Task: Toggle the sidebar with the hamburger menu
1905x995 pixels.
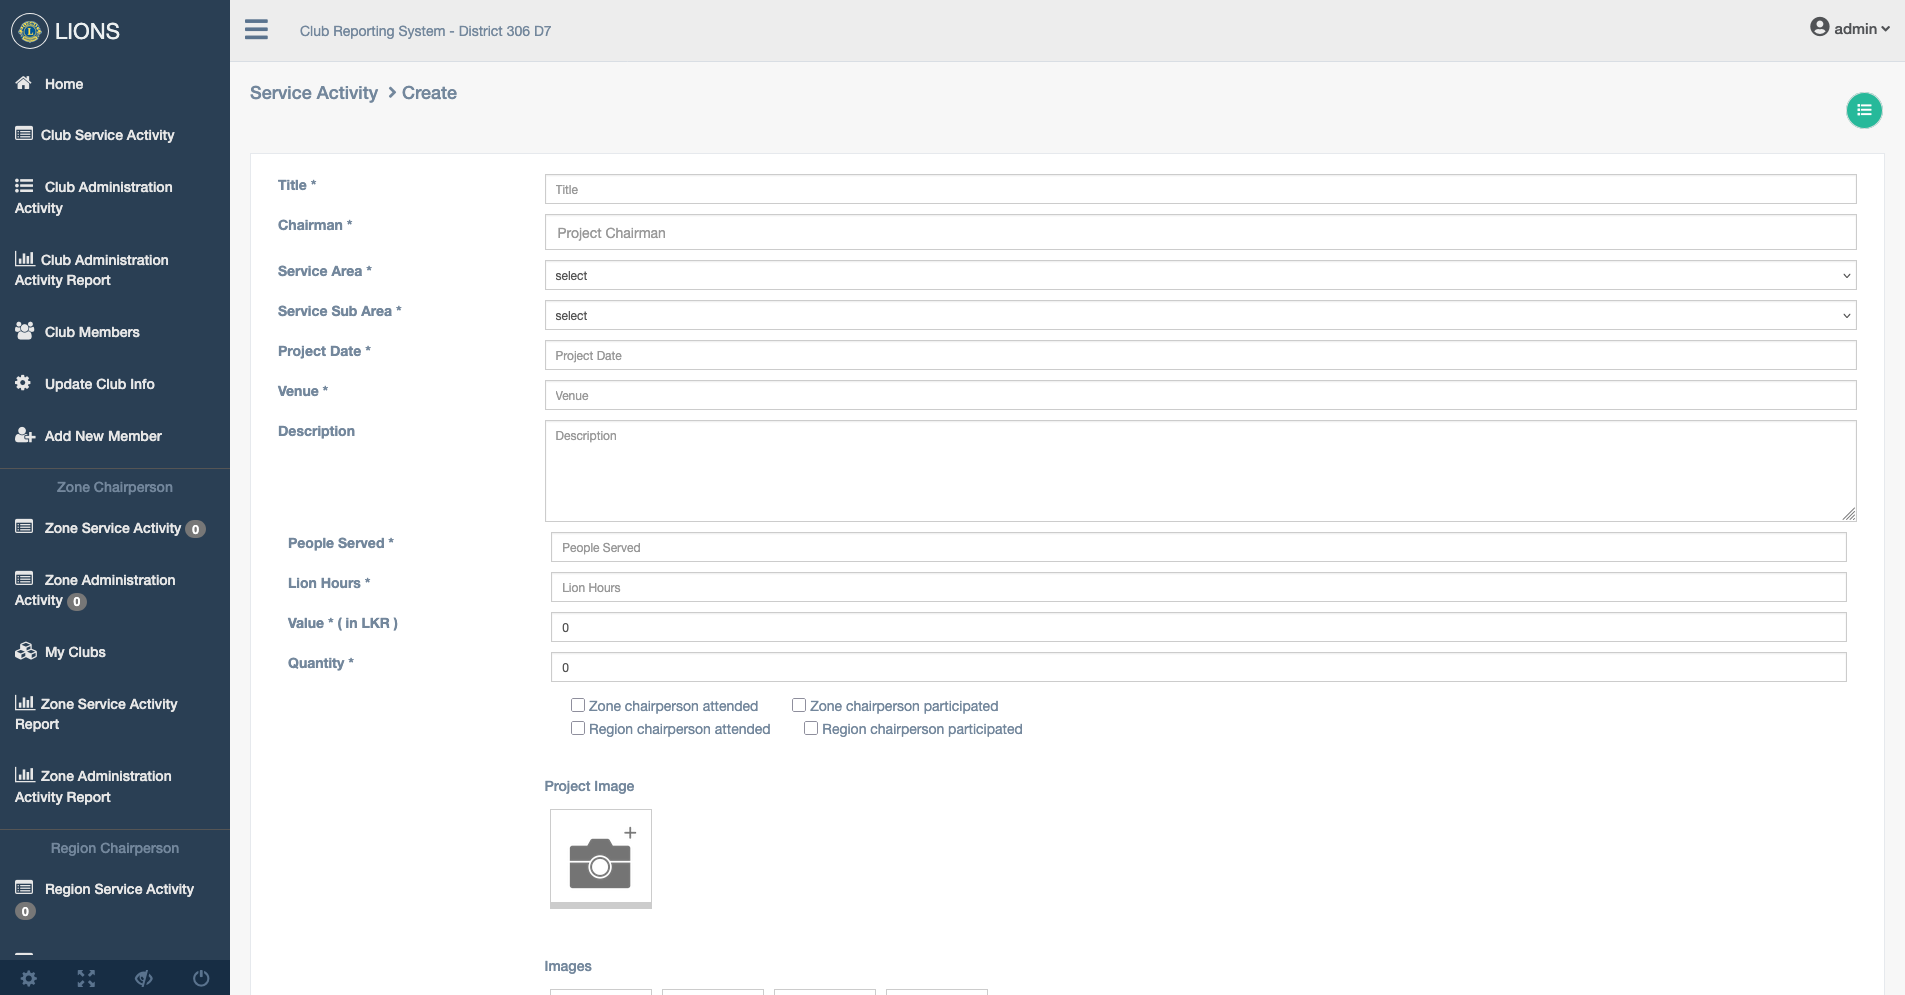Action: click(x=256, y=29)
